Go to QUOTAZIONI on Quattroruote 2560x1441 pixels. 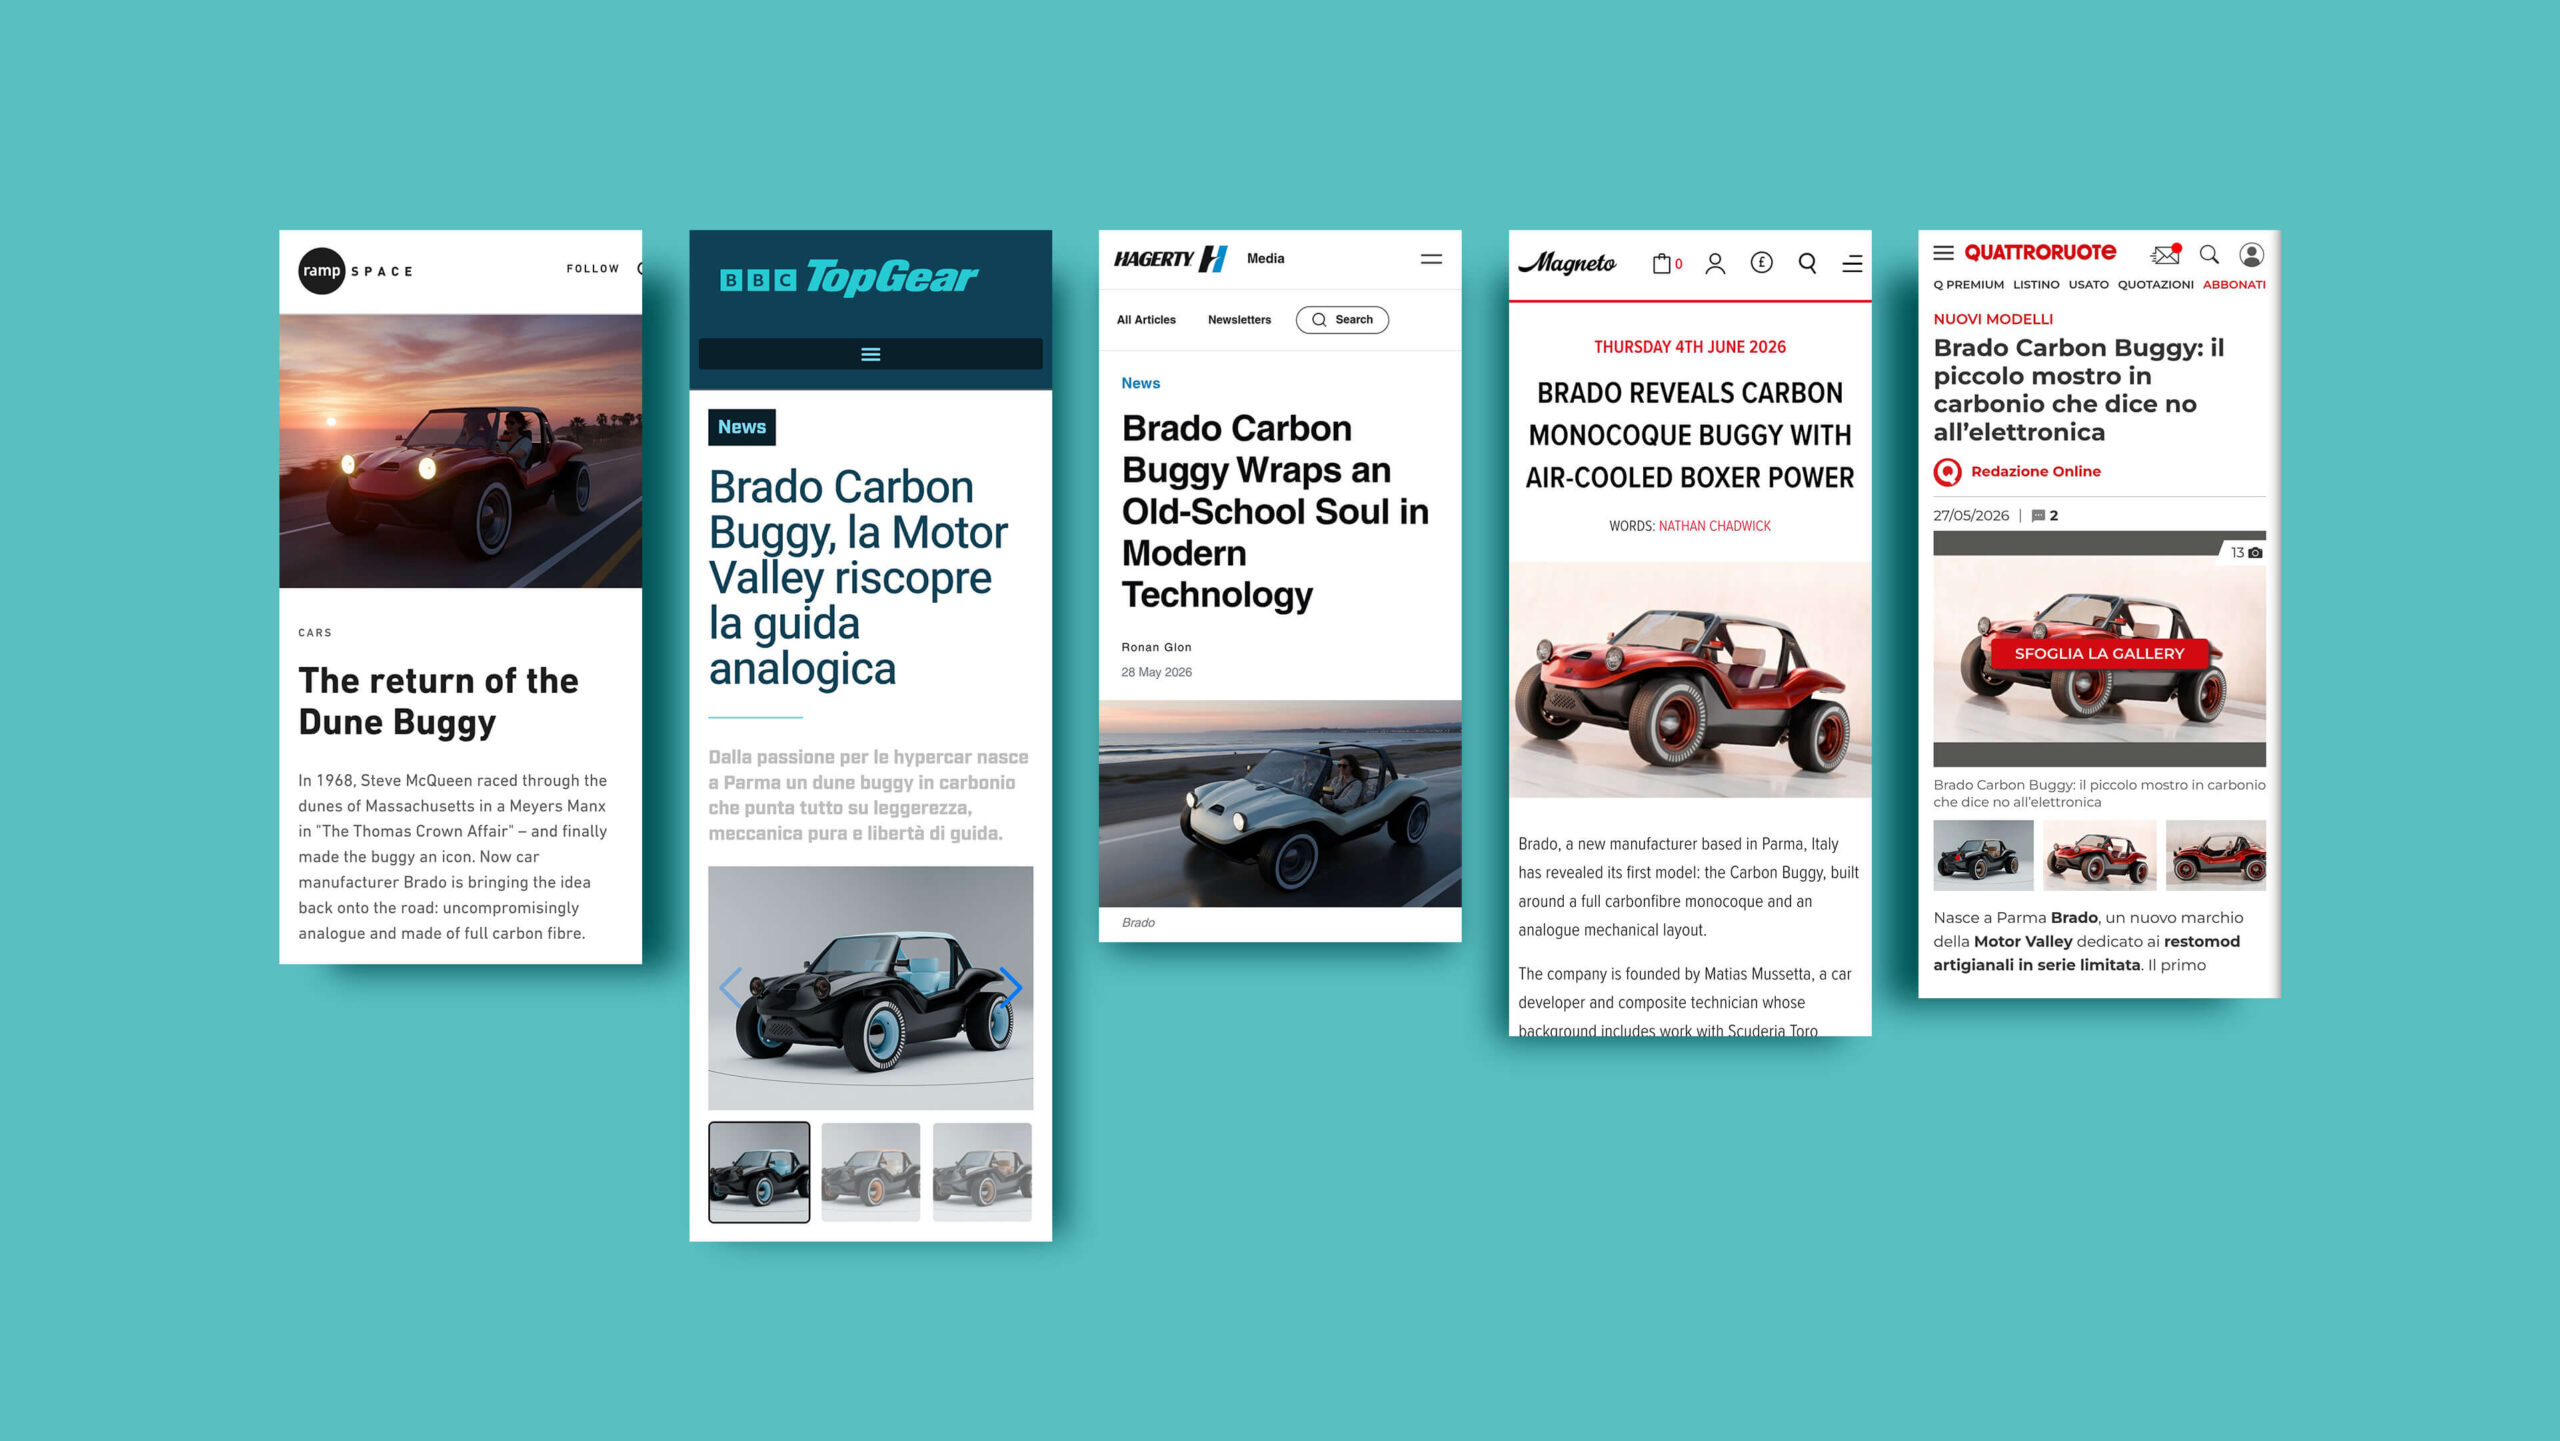[x=2155, y=285]
